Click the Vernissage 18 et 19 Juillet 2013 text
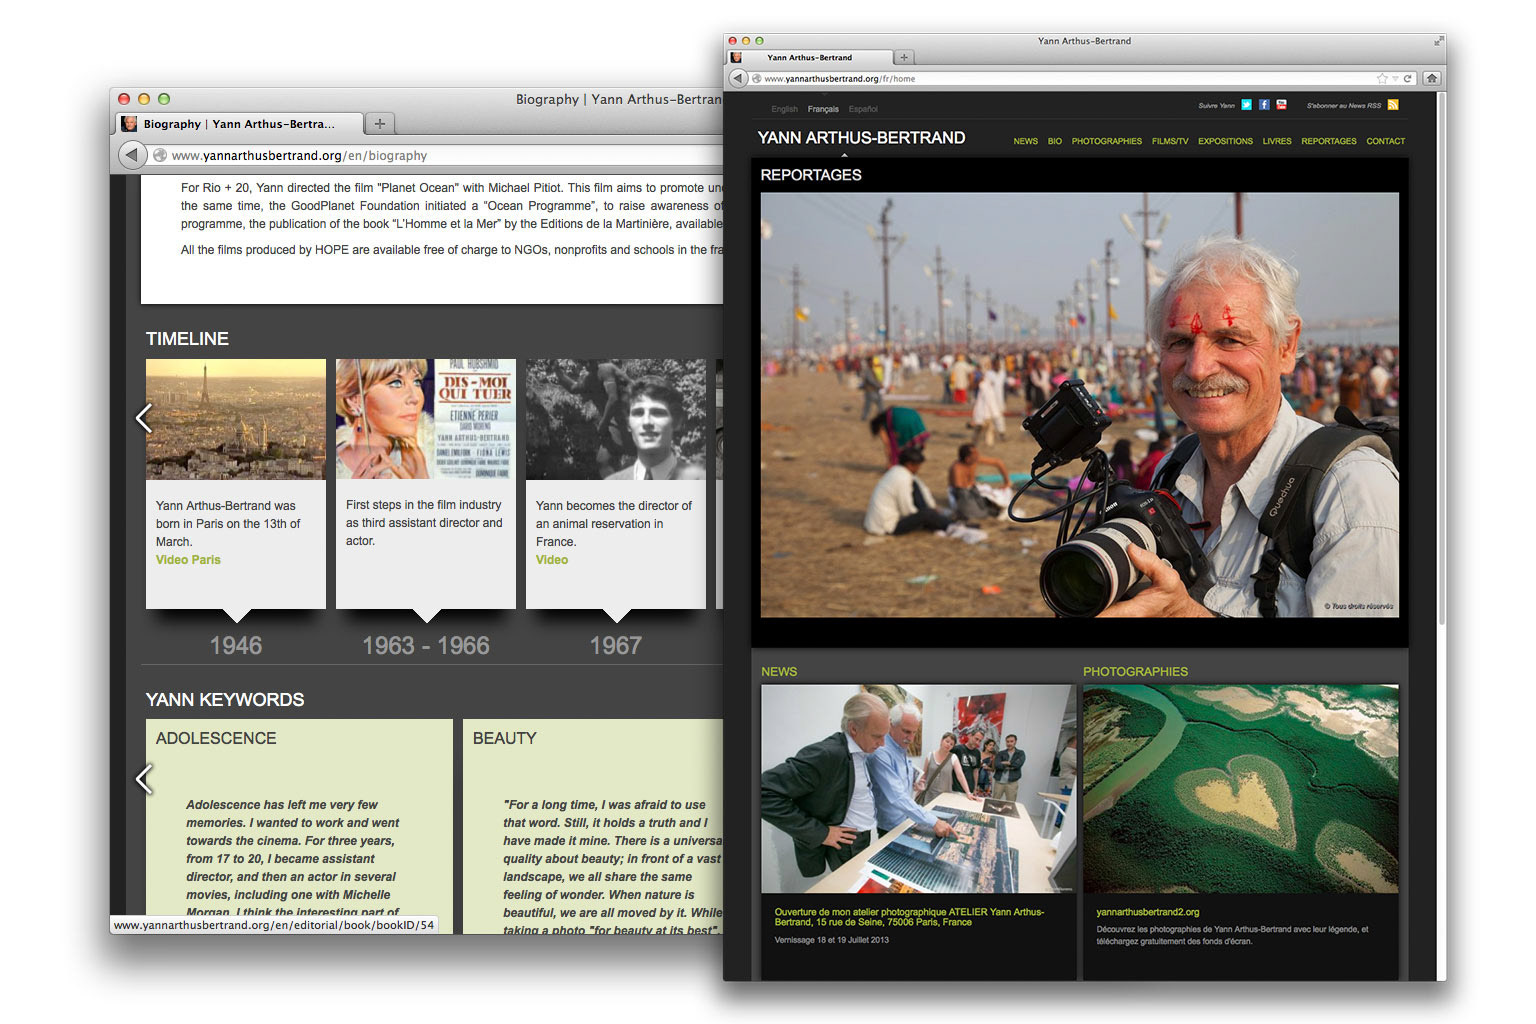Image resolution: width=1536 pixels, height=1024 pixels. (832, 940)
